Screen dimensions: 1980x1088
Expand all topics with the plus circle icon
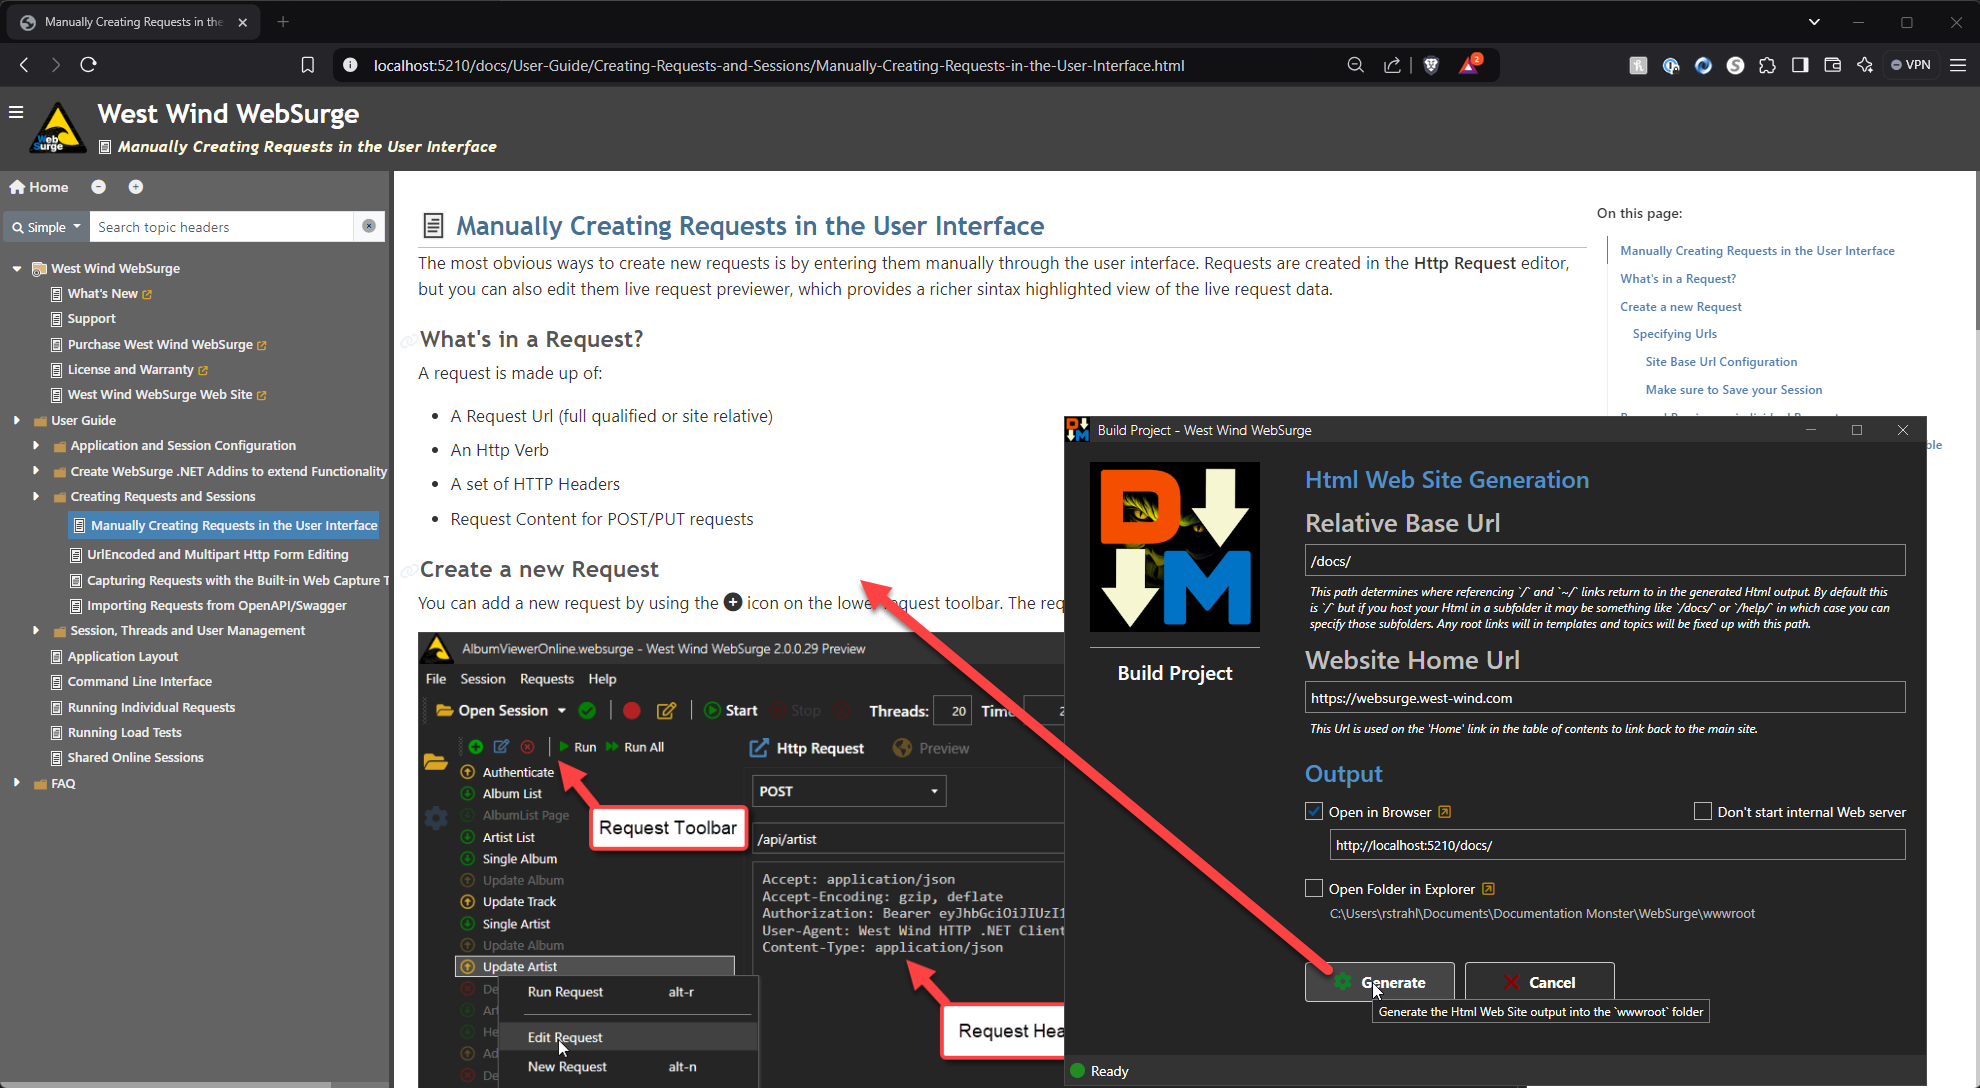point(136,187)
